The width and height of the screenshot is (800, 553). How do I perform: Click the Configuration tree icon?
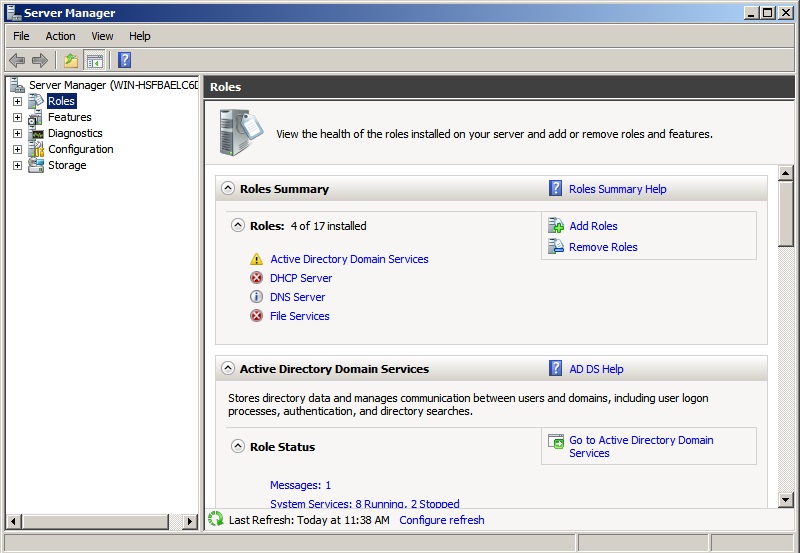pos(36,149)
